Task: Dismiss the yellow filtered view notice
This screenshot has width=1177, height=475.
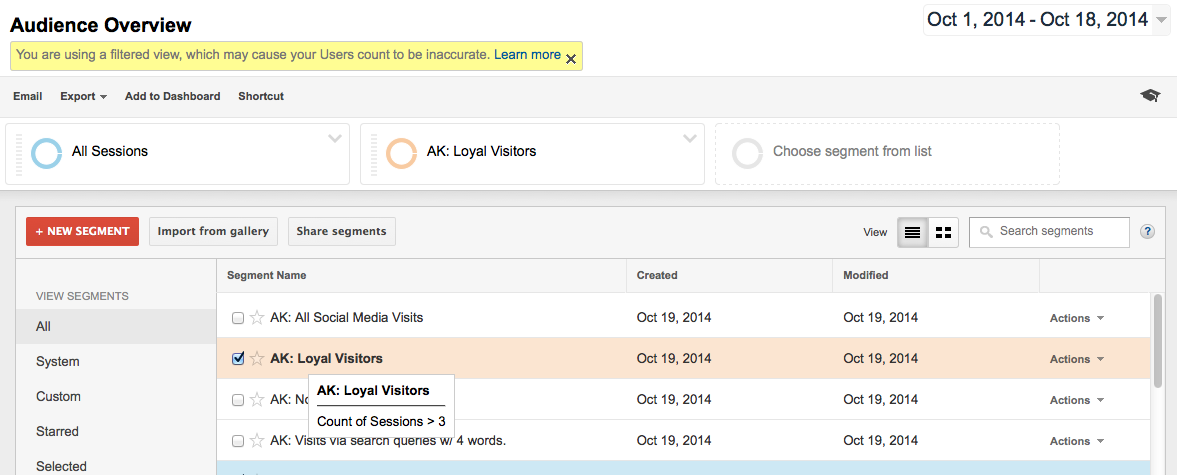Action: [571, 59]
